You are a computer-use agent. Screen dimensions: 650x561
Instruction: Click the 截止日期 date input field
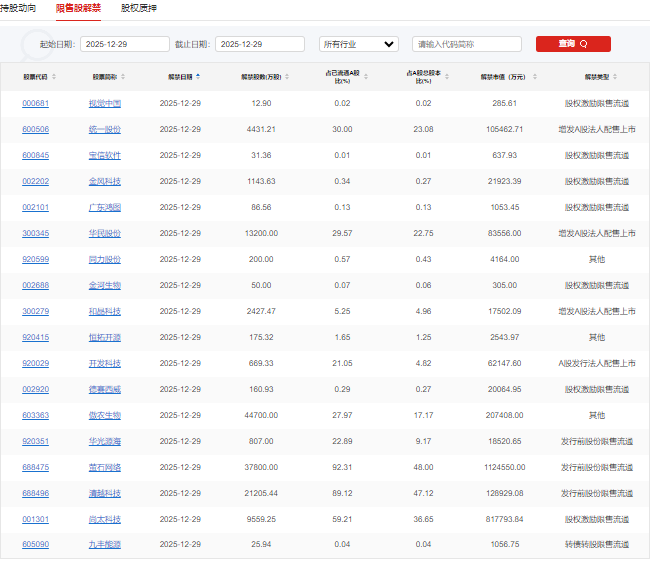click(x=259, y=44)
